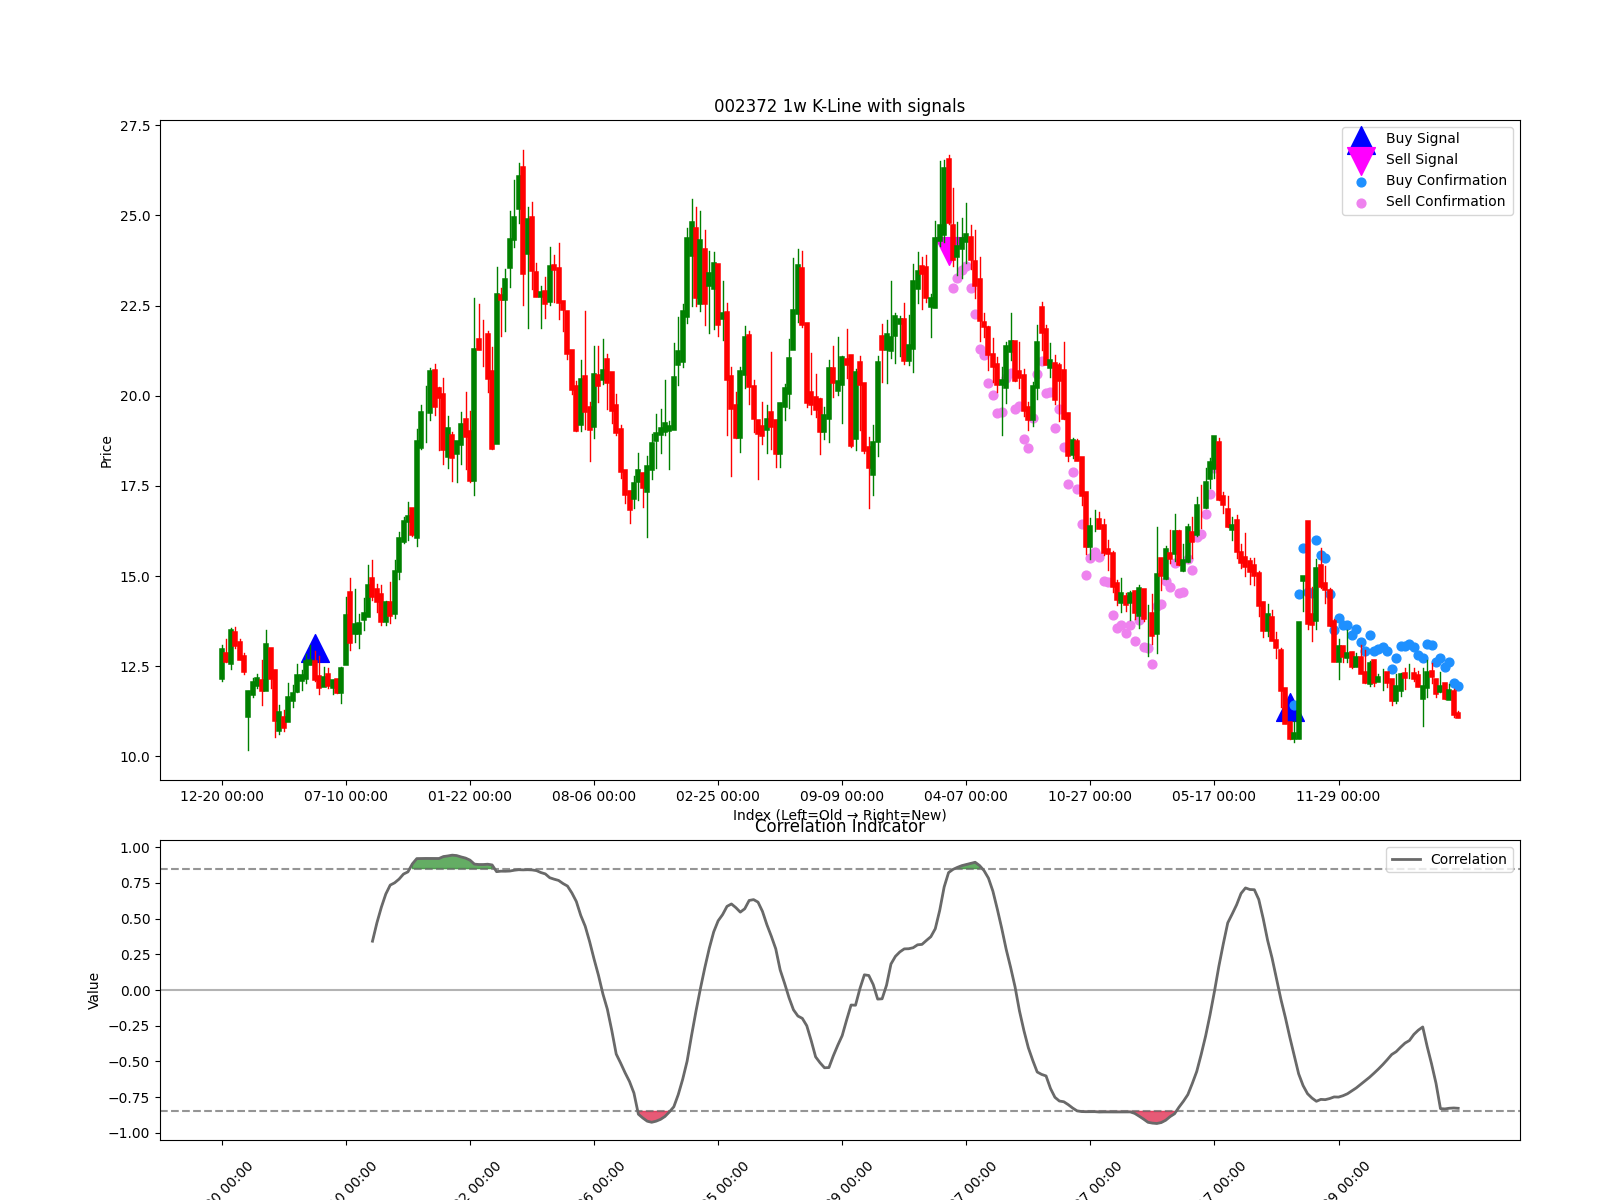Click the 1.00 correlation tick label
1600x1200 pixels.
tap(135, 848)
